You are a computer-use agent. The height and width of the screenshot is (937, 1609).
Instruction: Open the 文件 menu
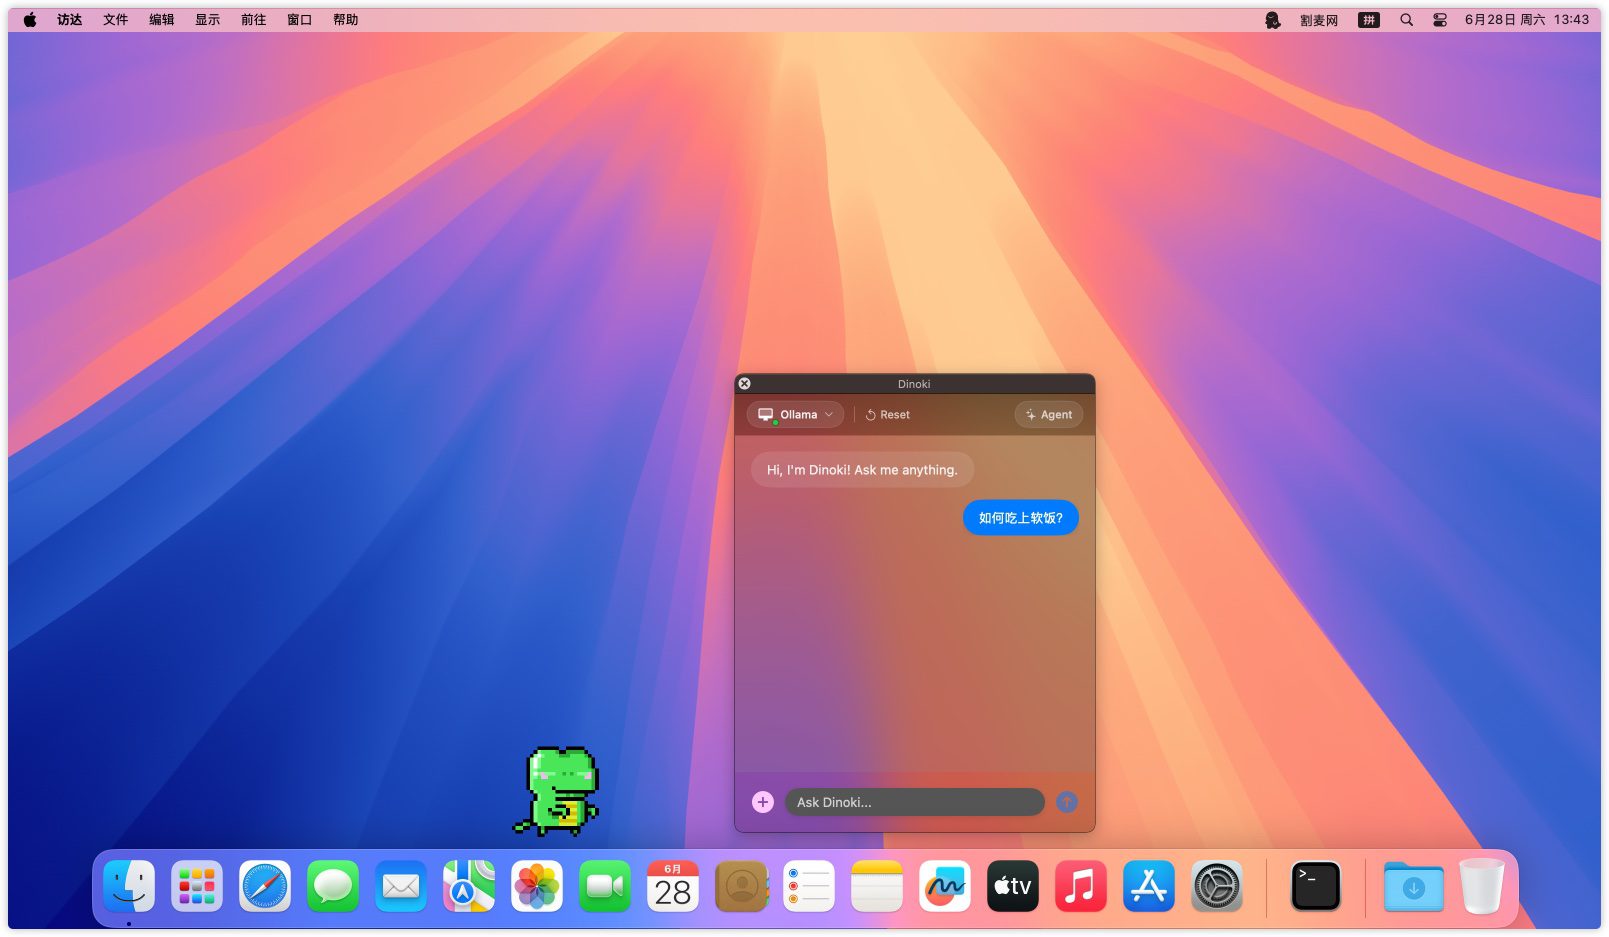click(116, 20)
